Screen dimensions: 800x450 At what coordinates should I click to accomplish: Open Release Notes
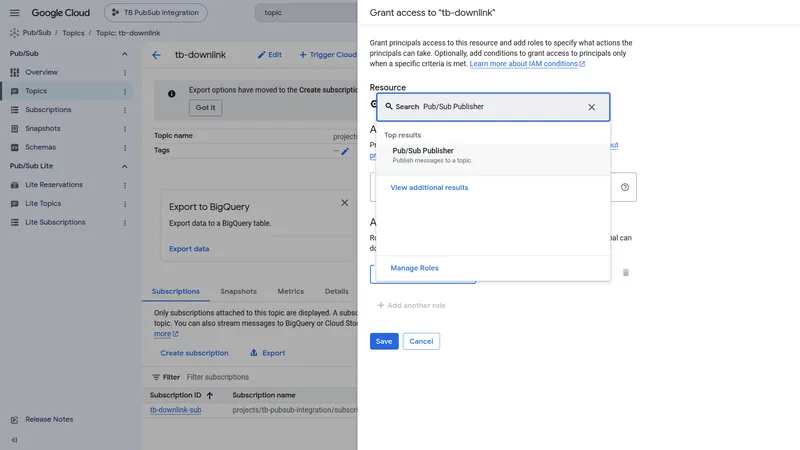pyautogui.click(x=49, y=419)
